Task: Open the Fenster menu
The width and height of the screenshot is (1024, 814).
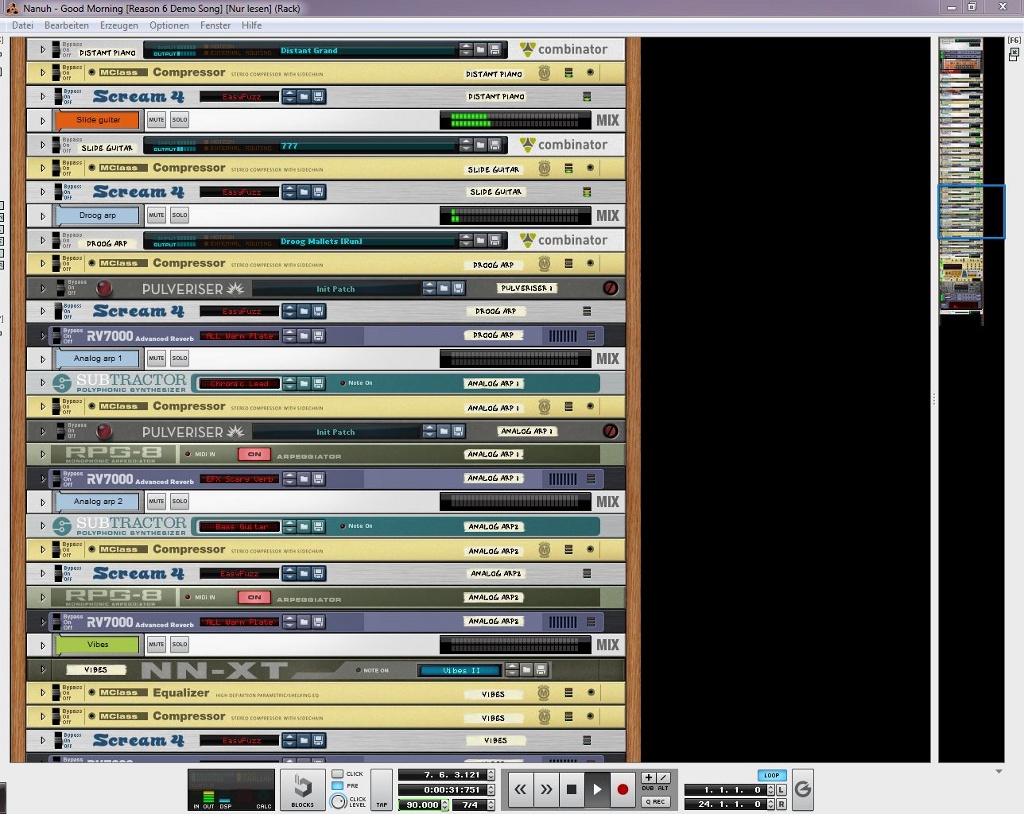Action: (x=215, y=25)
